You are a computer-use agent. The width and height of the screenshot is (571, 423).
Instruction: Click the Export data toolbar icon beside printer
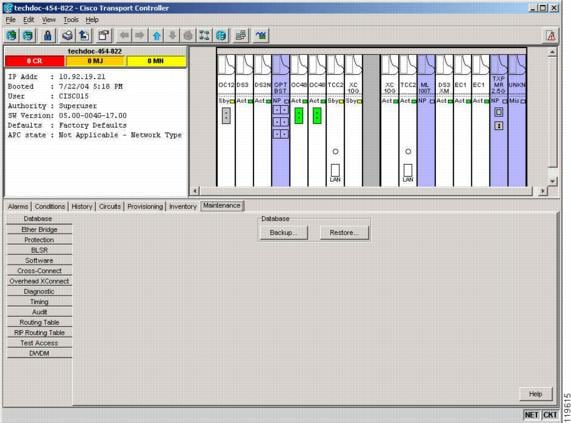(x=84, y=35)
